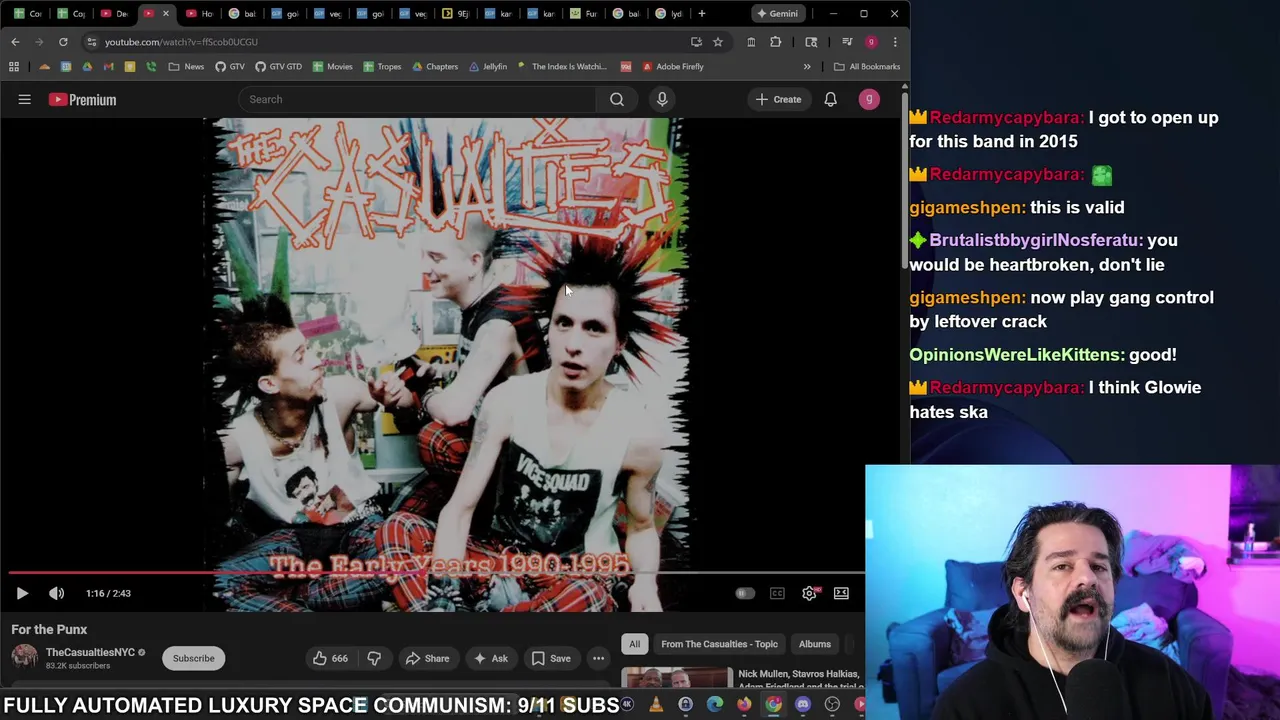
Task: Select the Albums filter chip
Action: tap(814, 644)
